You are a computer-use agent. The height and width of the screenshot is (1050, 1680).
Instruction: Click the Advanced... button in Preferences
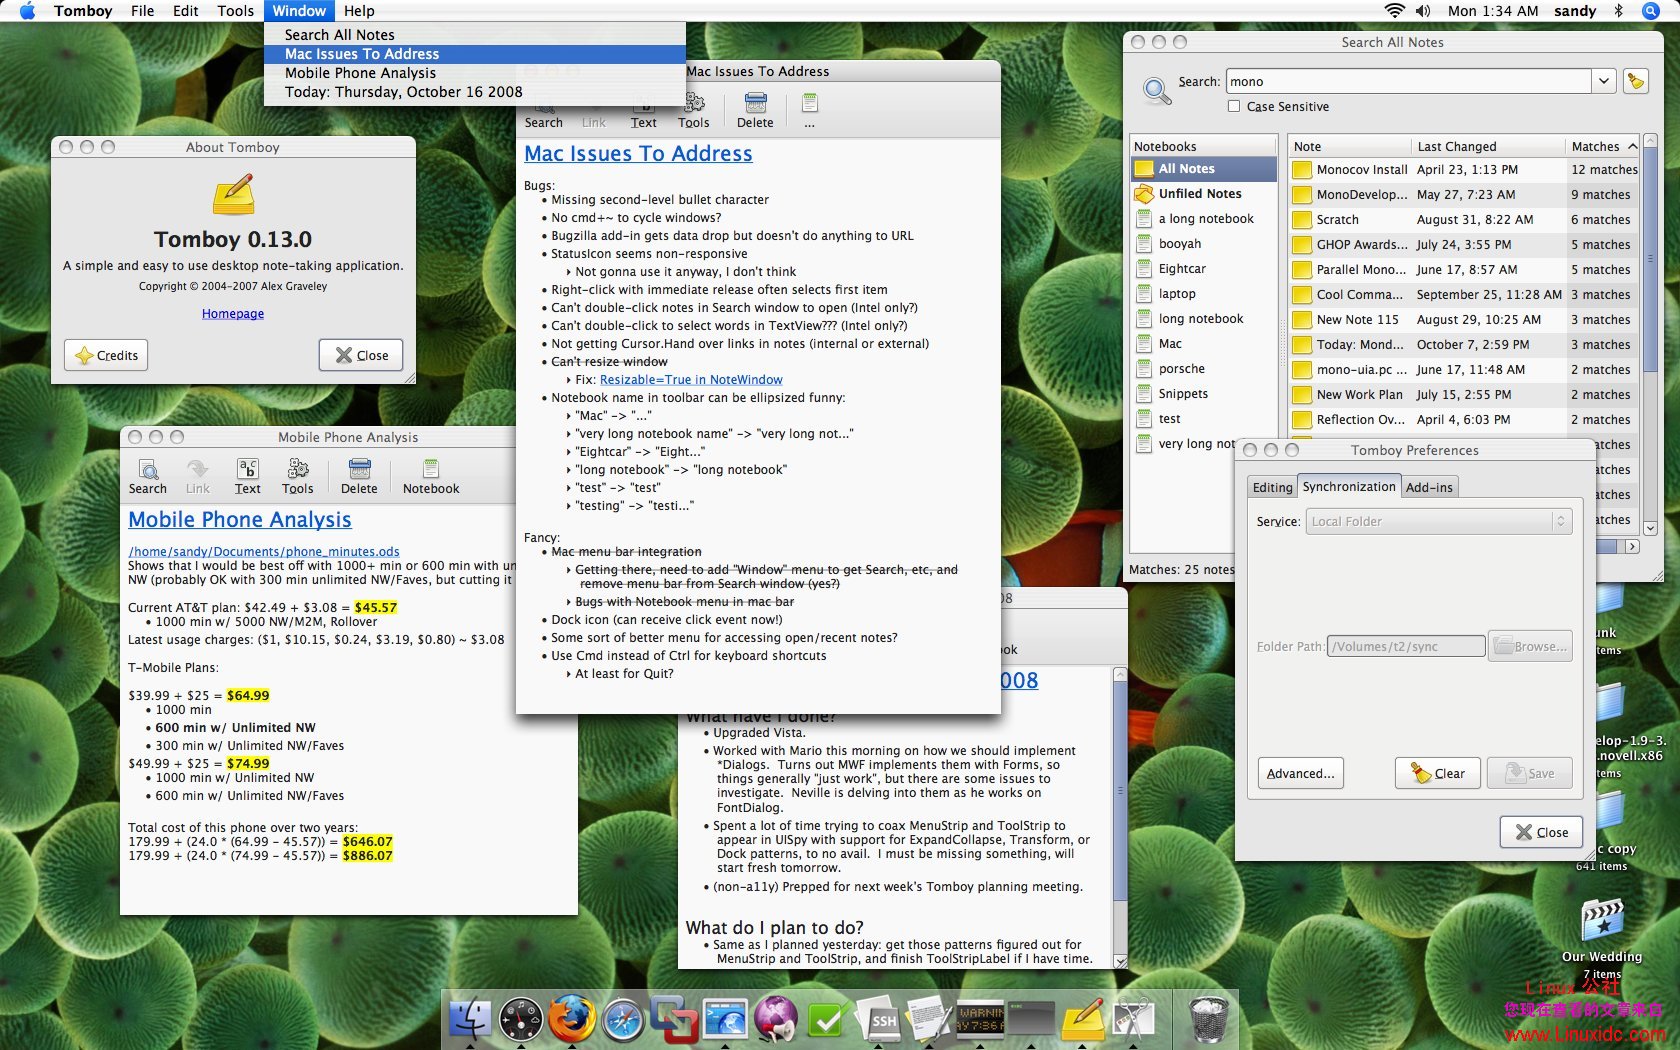click(x=1300, y=773)
